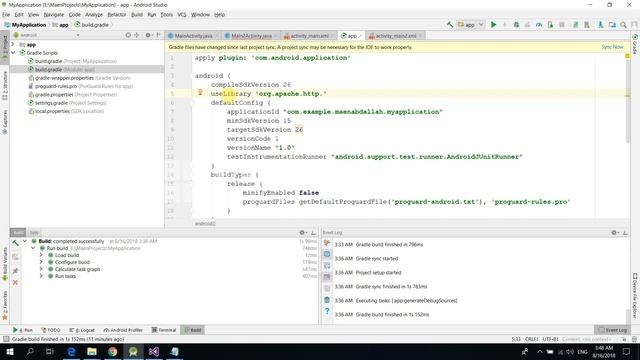Click the Debug app bug icon
This screenshot has width=640, height=360.
click(516, 25)
